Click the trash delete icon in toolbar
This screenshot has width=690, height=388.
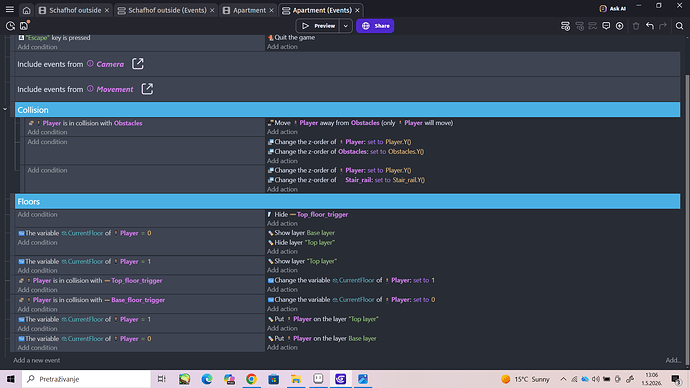(x=636, y=26)
